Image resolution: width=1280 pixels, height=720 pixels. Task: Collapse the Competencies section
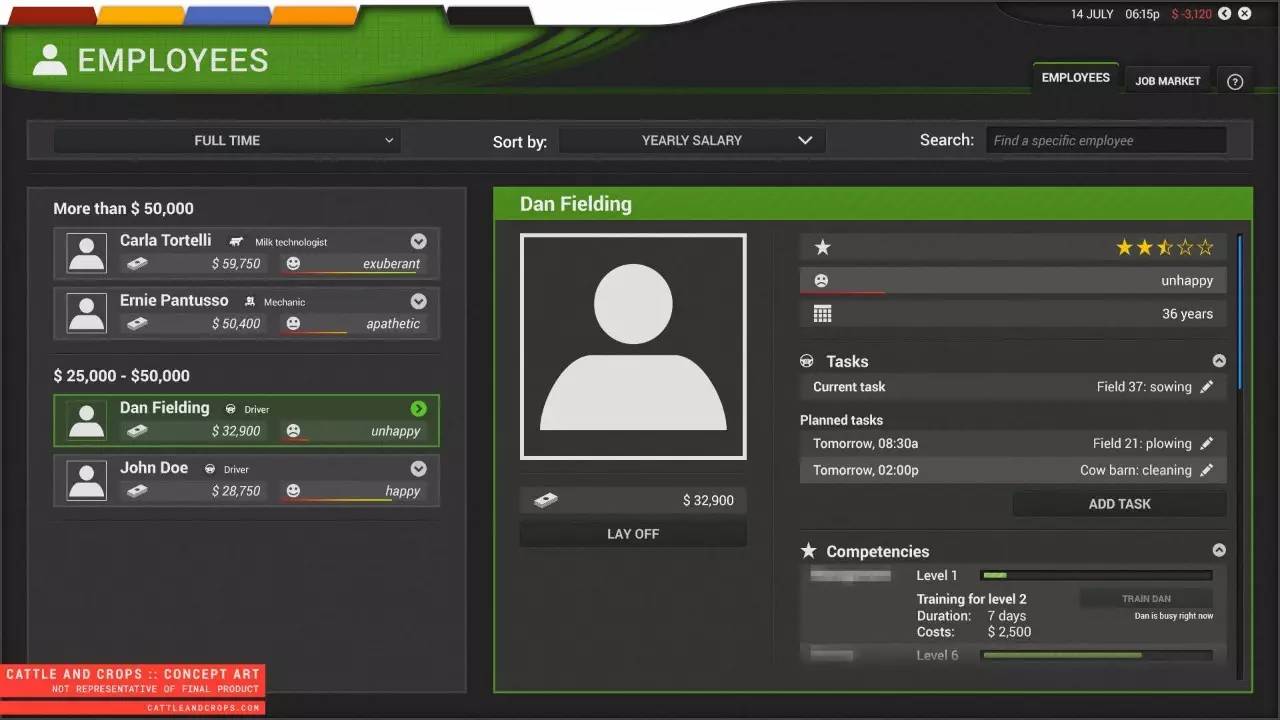pos(1219,550)
